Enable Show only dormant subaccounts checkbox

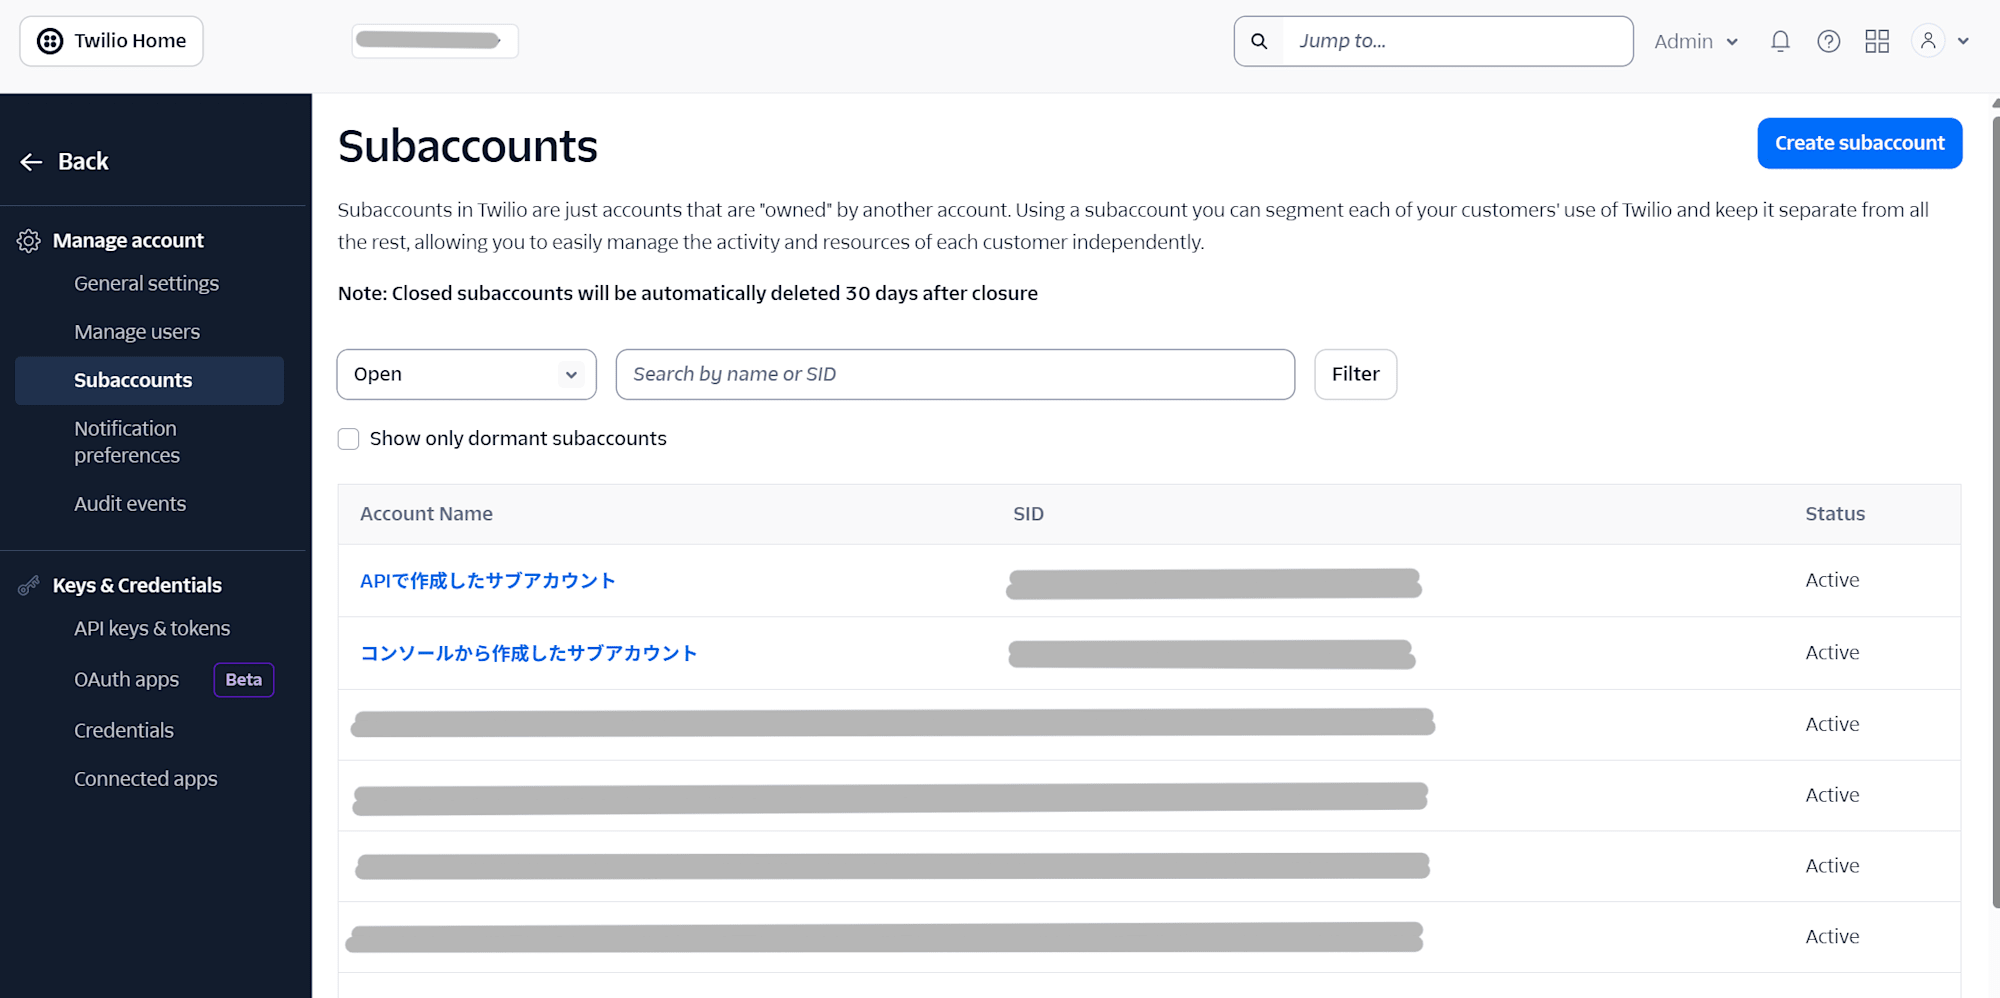pyautogui.click(x=348, y=439)
